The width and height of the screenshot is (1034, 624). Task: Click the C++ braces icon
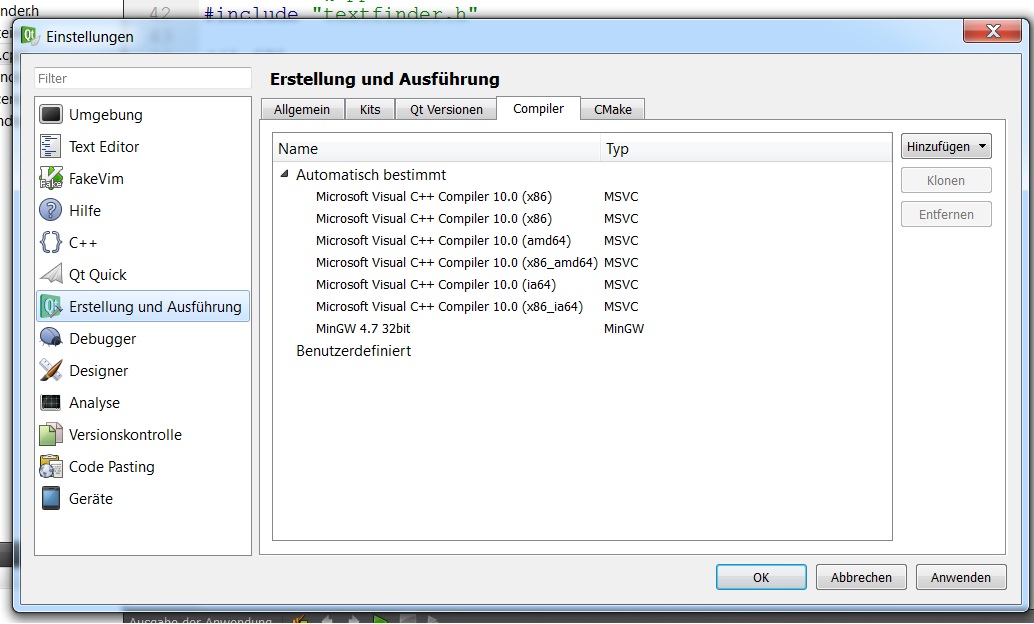[51, 242]
